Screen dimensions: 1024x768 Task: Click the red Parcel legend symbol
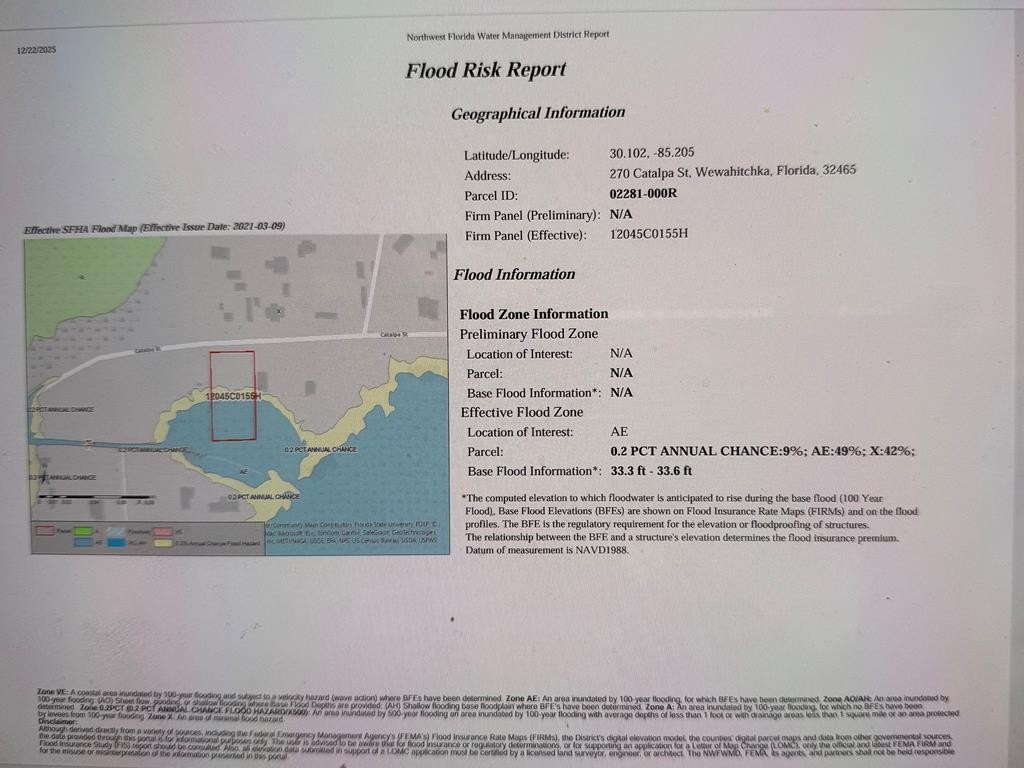pos(46,532)
